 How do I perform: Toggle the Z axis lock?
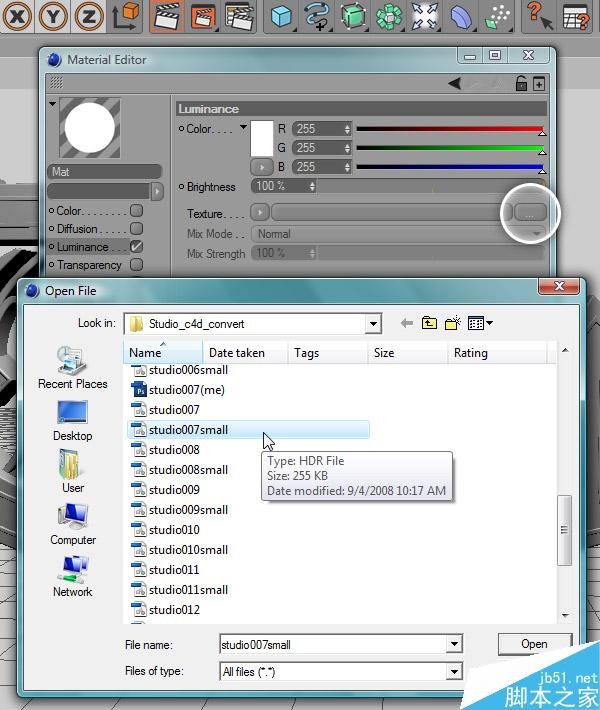89,16
